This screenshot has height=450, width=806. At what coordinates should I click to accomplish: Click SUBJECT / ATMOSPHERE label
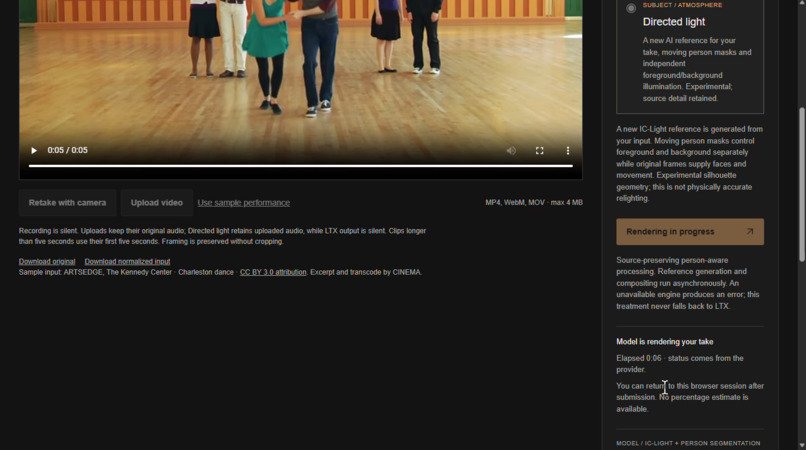tap(682, 5)
